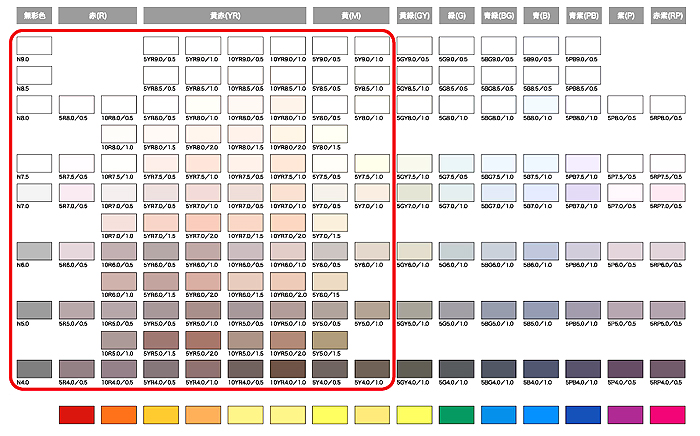Pick the vivid green swatch in bottom row
Image resolution: width=700 pixels, height=436 pixels.
point(455,414)
